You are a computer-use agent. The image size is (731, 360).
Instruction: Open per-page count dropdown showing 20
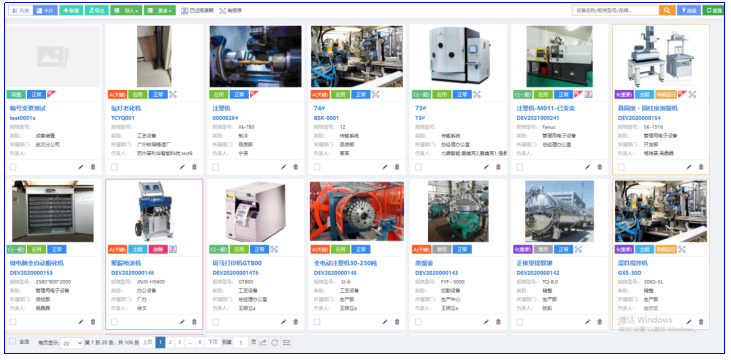click(72, 343)
